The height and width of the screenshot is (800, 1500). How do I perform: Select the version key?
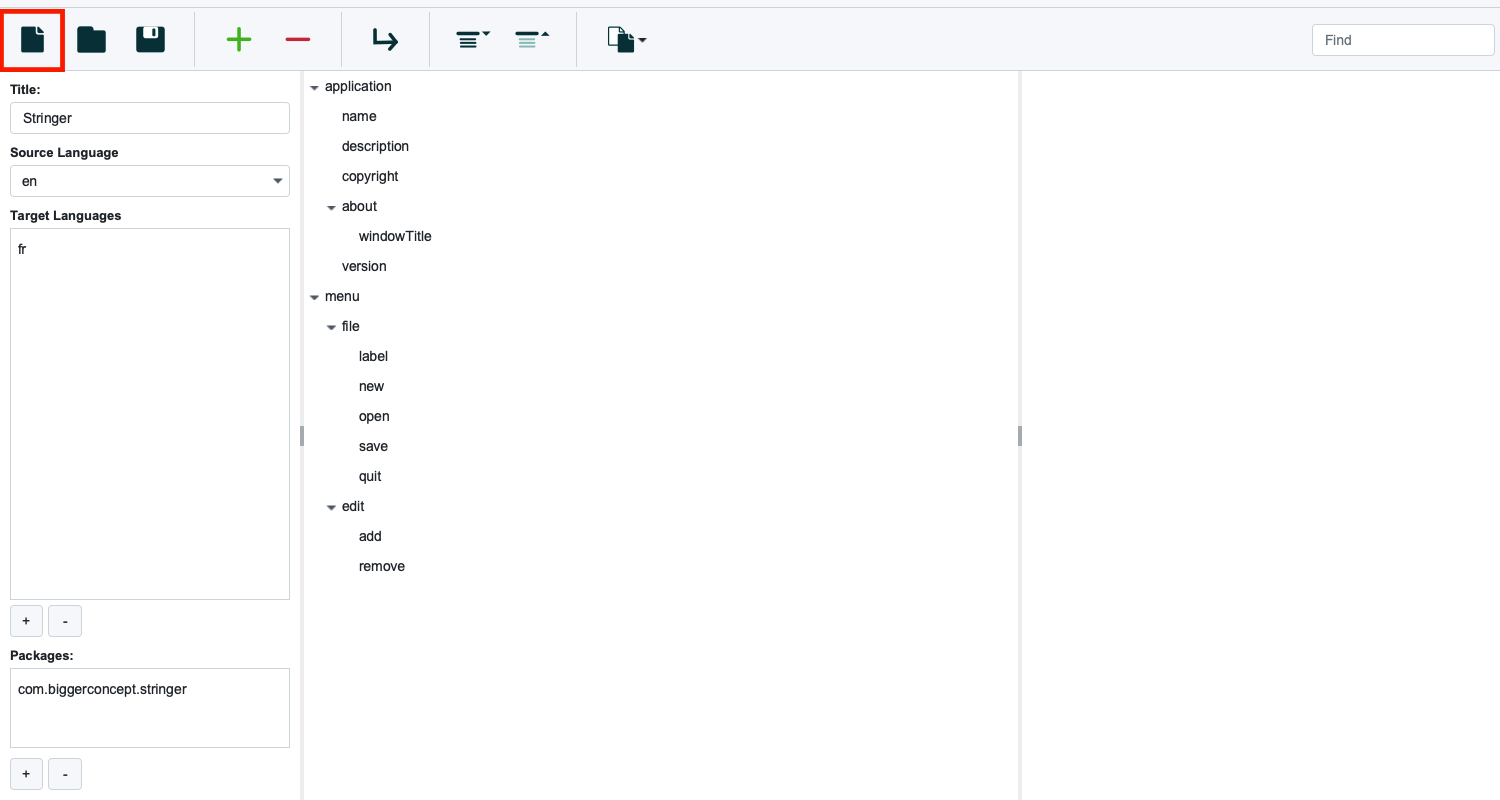click(364, 266)
